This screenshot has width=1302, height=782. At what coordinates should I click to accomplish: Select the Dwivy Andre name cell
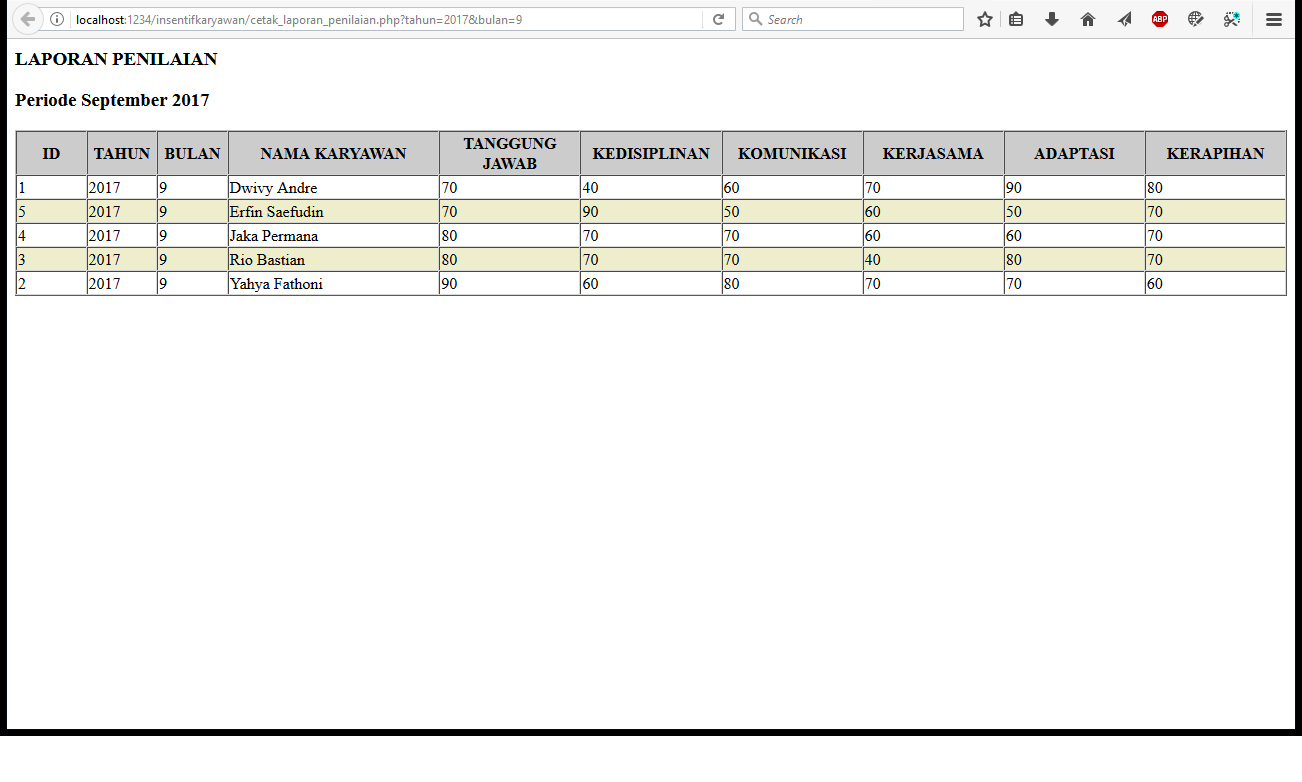click(x=273, y=188)
